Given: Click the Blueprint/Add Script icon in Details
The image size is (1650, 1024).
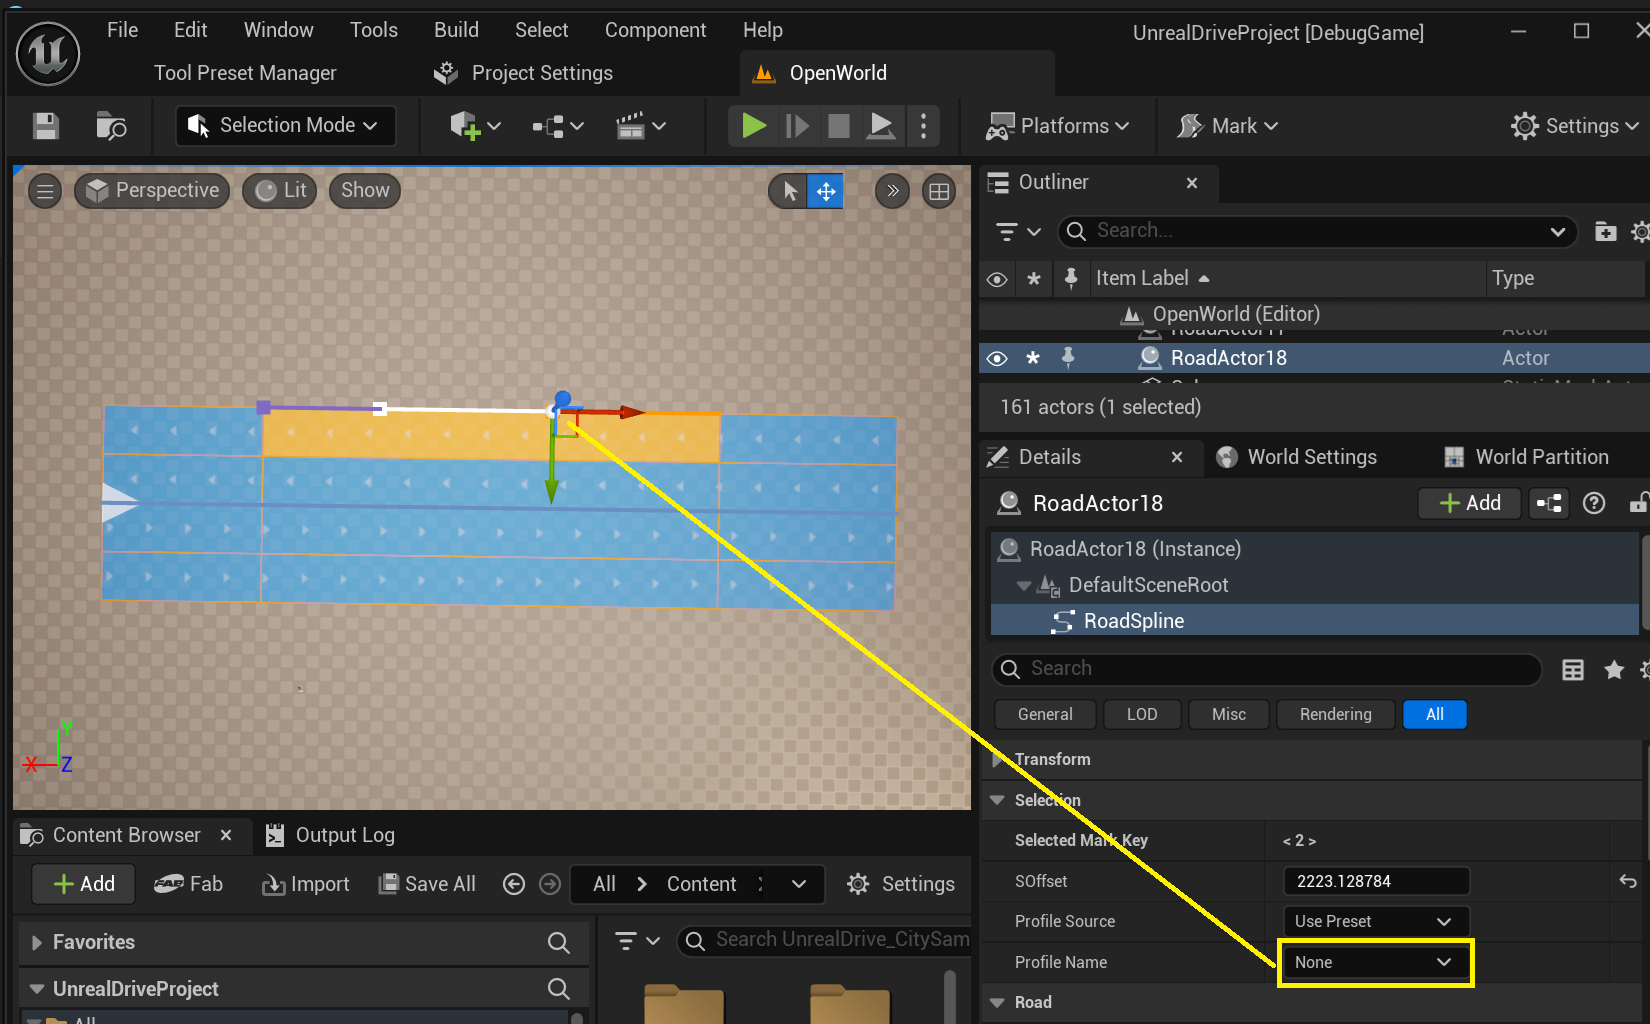Looking at the screenshot, I should pyautogui.click(x=1549, y=503).
